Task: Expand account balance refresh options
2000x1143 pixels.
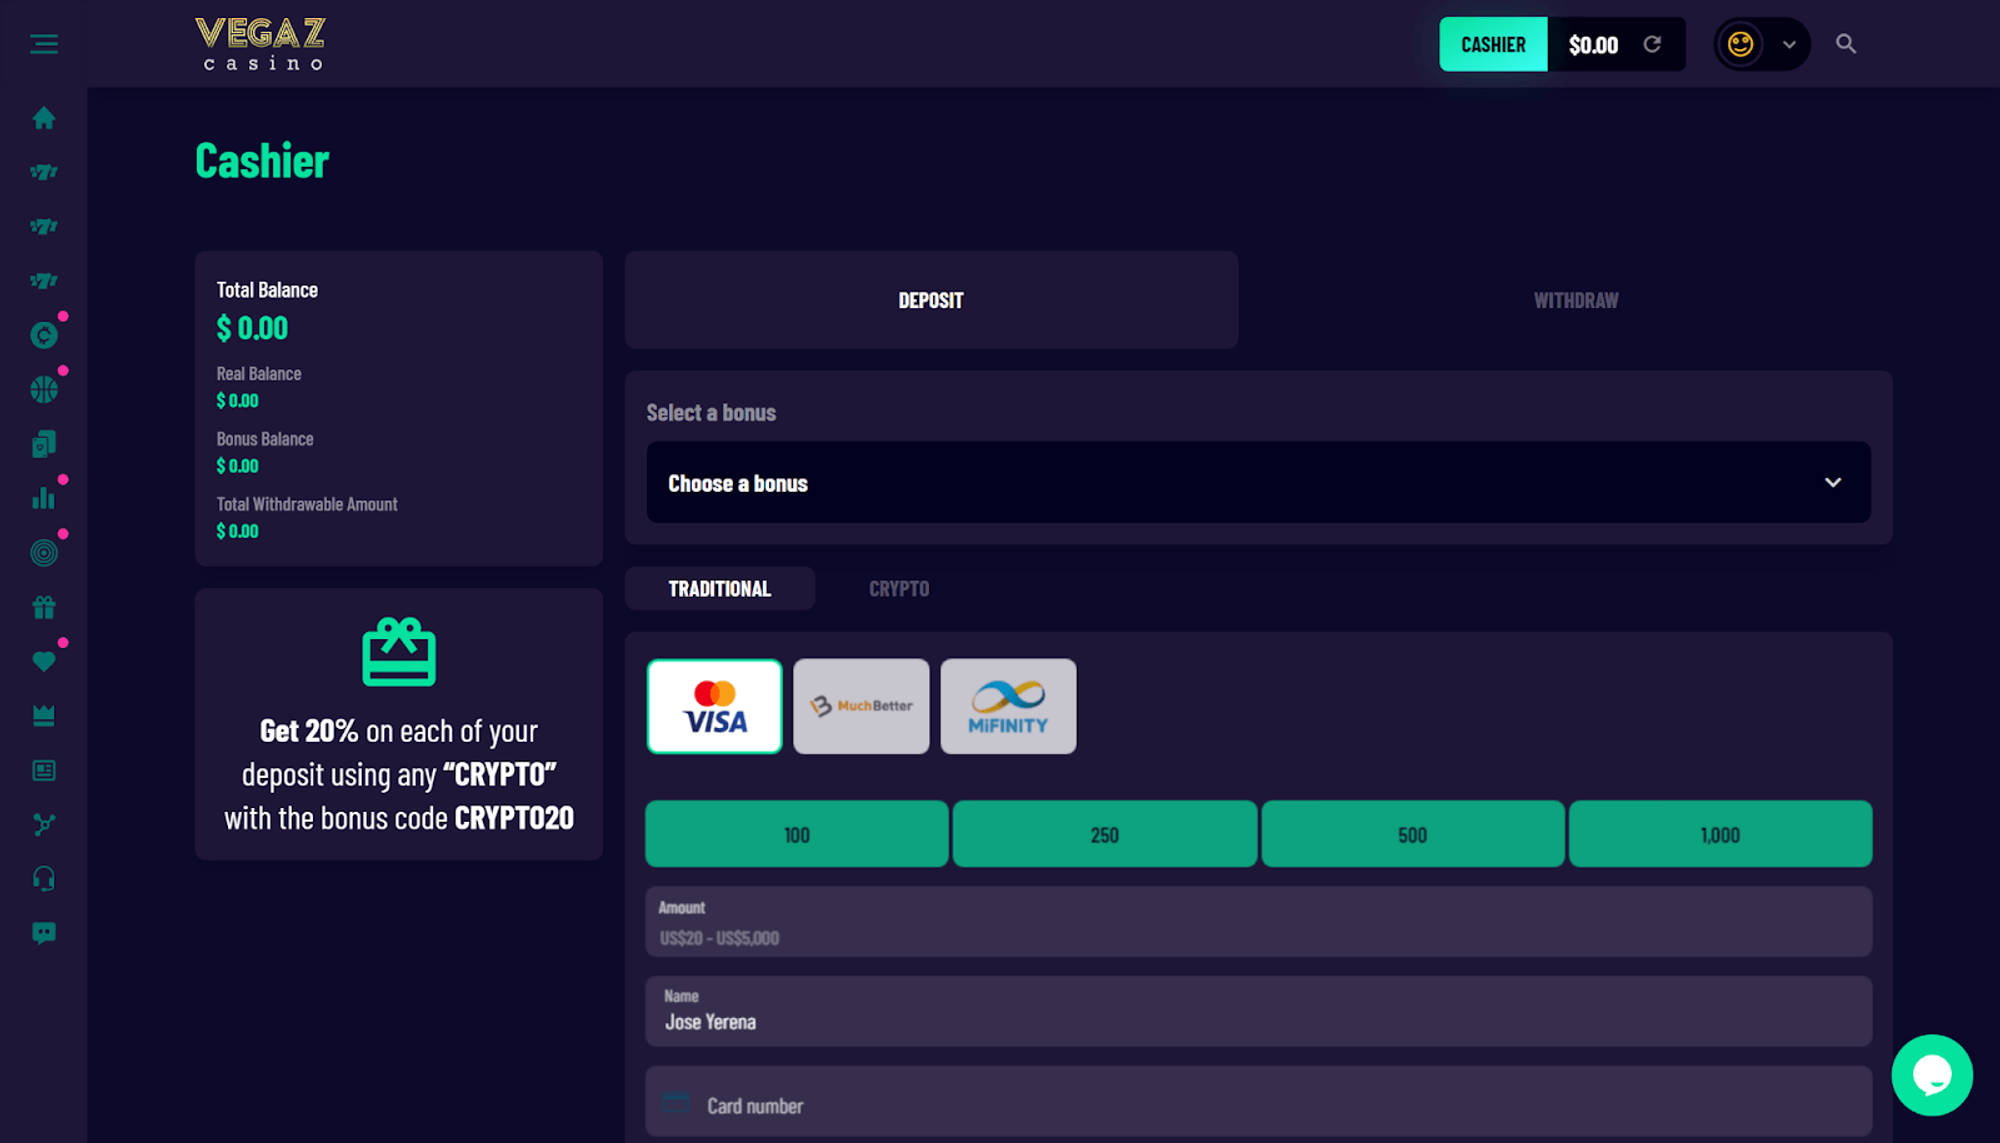Action: tap(1655, 44)
